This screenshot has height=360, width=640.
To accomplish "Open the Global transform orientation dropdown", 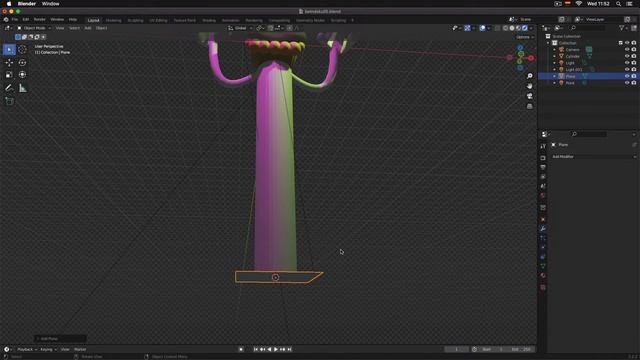I will pos(240,28).
